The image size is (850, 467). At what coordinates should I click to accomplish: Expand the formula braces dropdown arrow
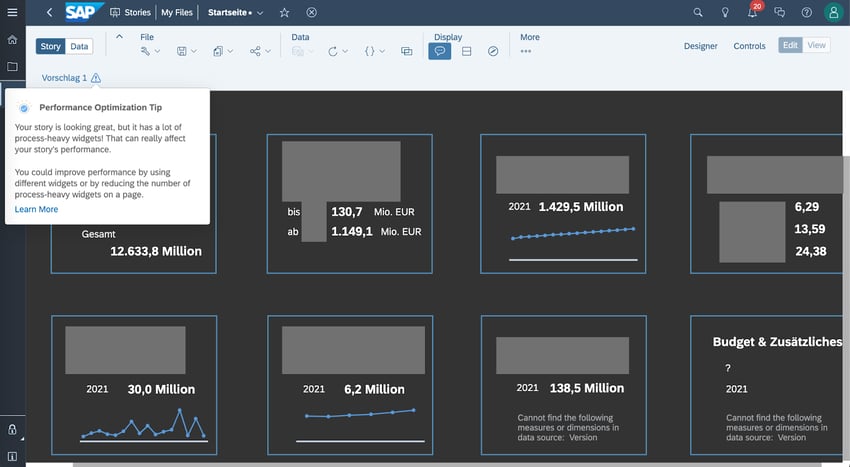click(382, 51)
